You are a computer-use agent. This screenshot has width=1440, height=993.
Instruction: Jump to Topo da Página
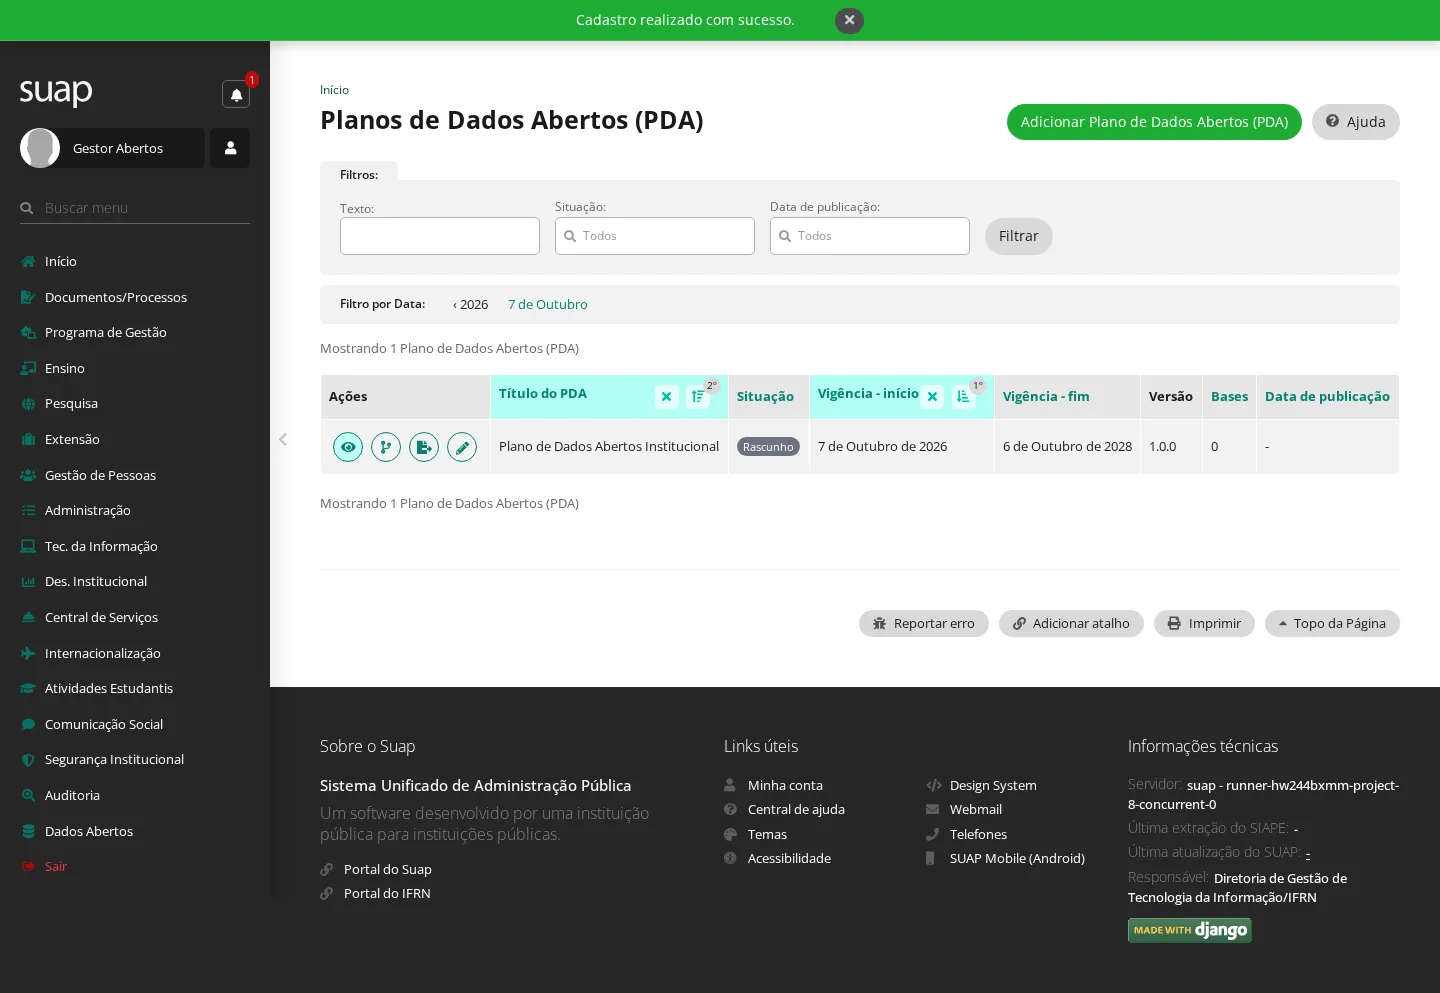pyautogui.click(x=1332, y=624)
